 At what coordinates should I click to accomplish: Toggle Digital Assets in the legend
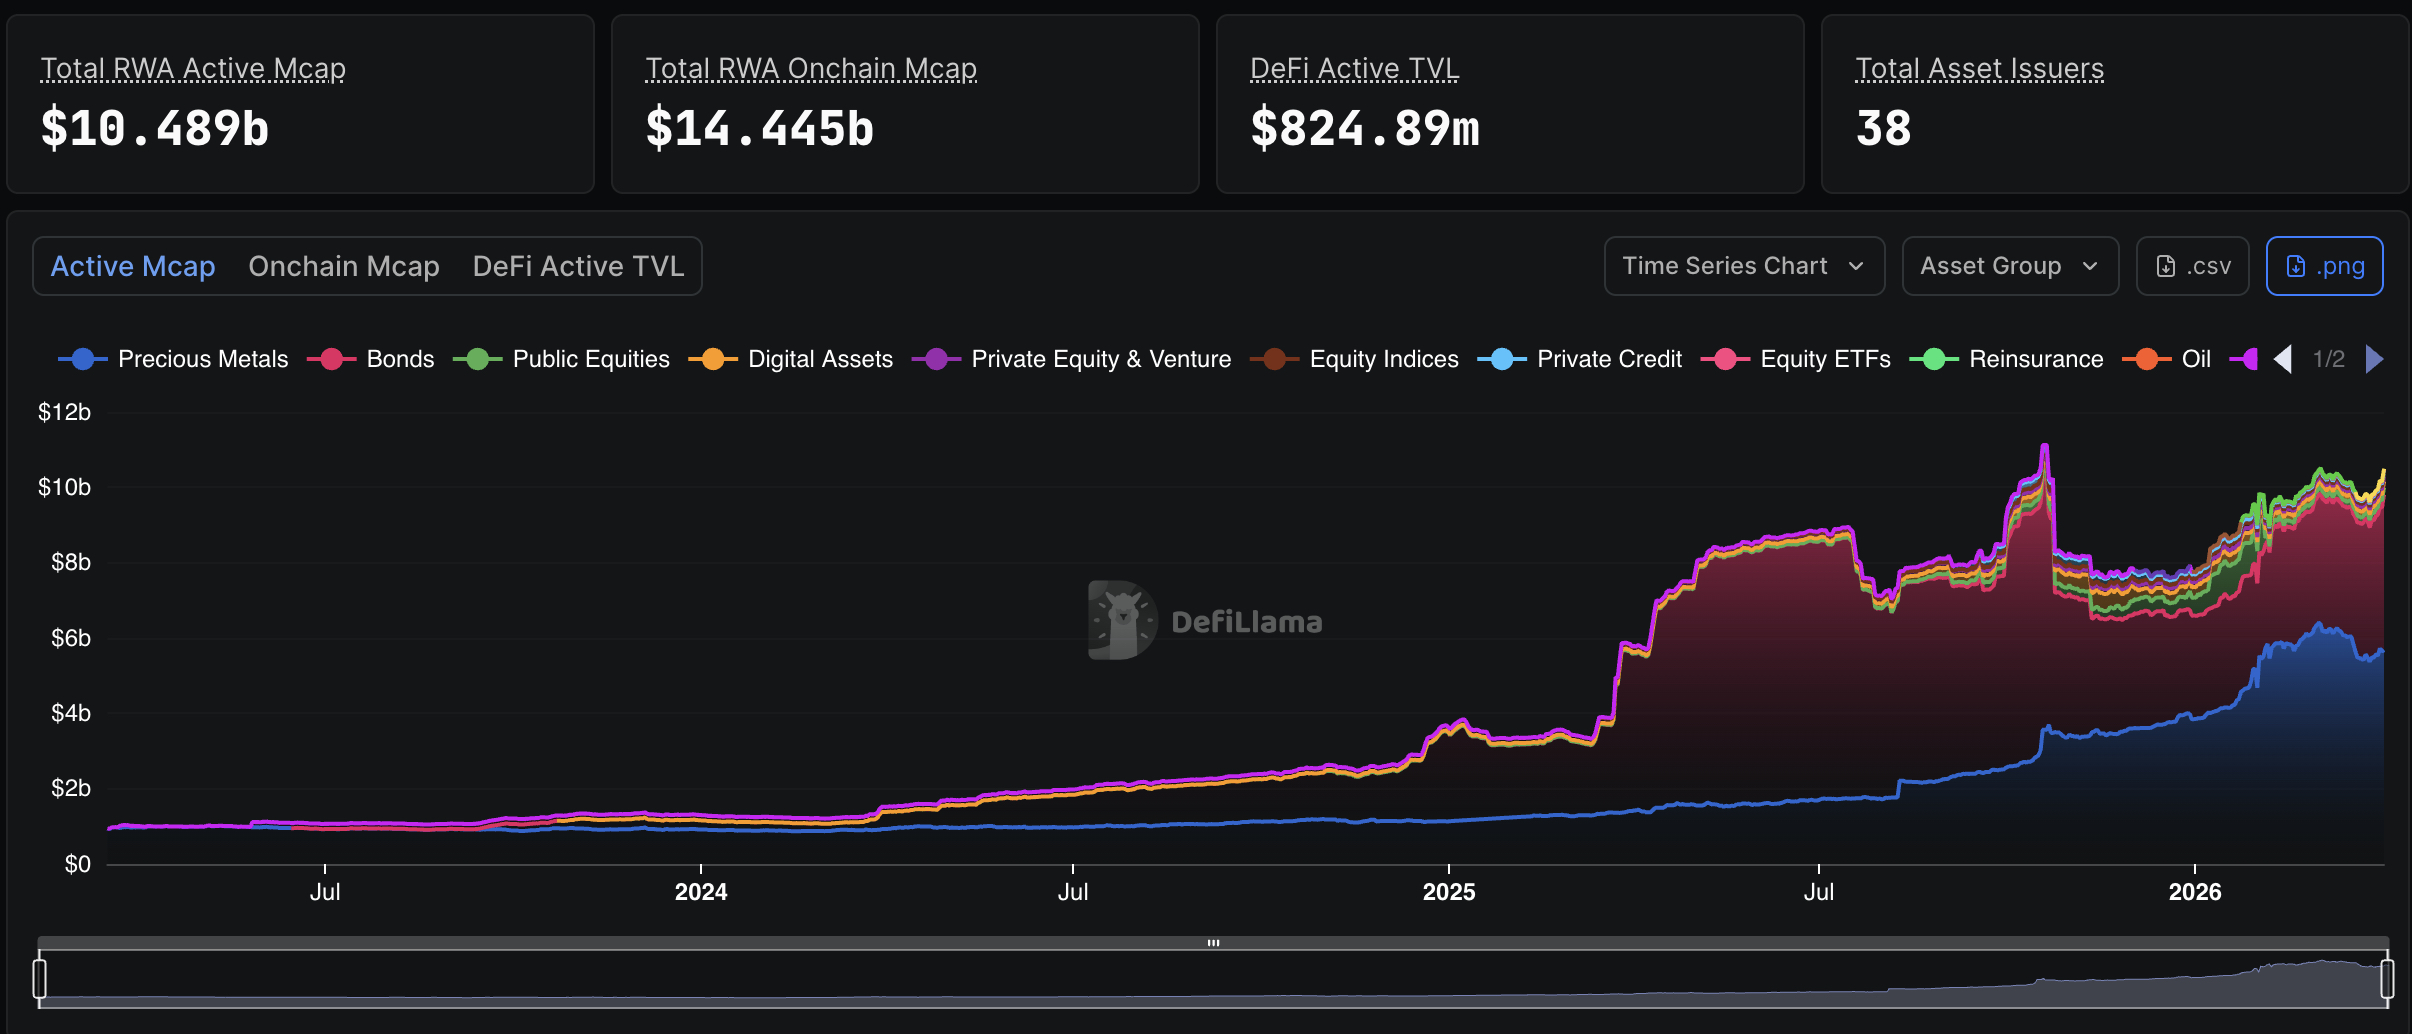(714, 359)
